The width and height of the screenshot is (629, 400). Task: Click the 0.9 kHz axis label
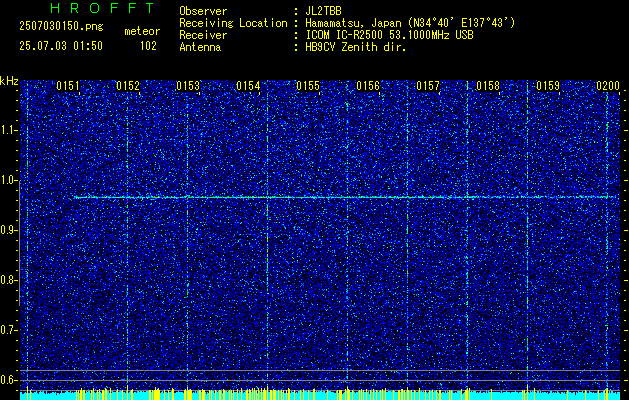tap(8, 230)
